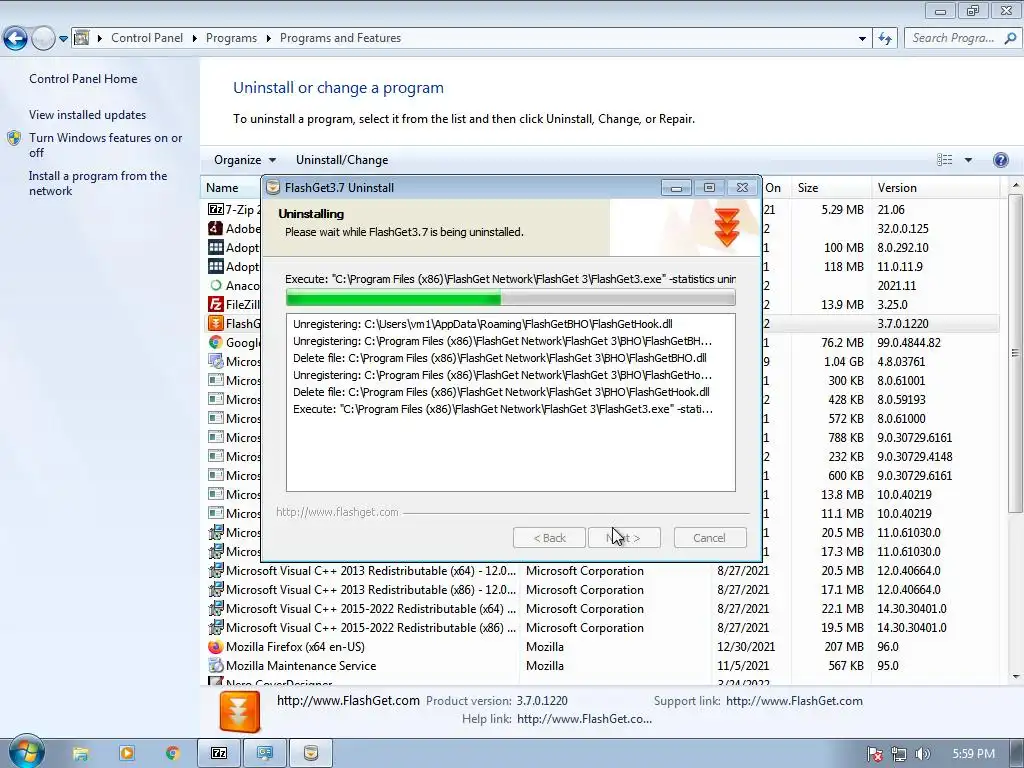Image resolution: width=1024 pixels, height=768 pixels.
Task: Open Google Chrome from taskbar
Action: [x=172, y=754]
